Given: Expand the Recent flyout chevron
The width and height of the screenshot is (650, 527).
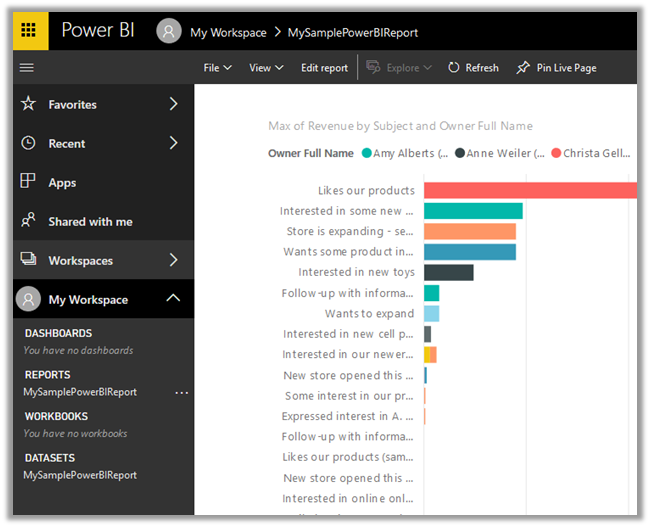Looking at the screenshot, I should pyautogui.click(x=173, y=143).
